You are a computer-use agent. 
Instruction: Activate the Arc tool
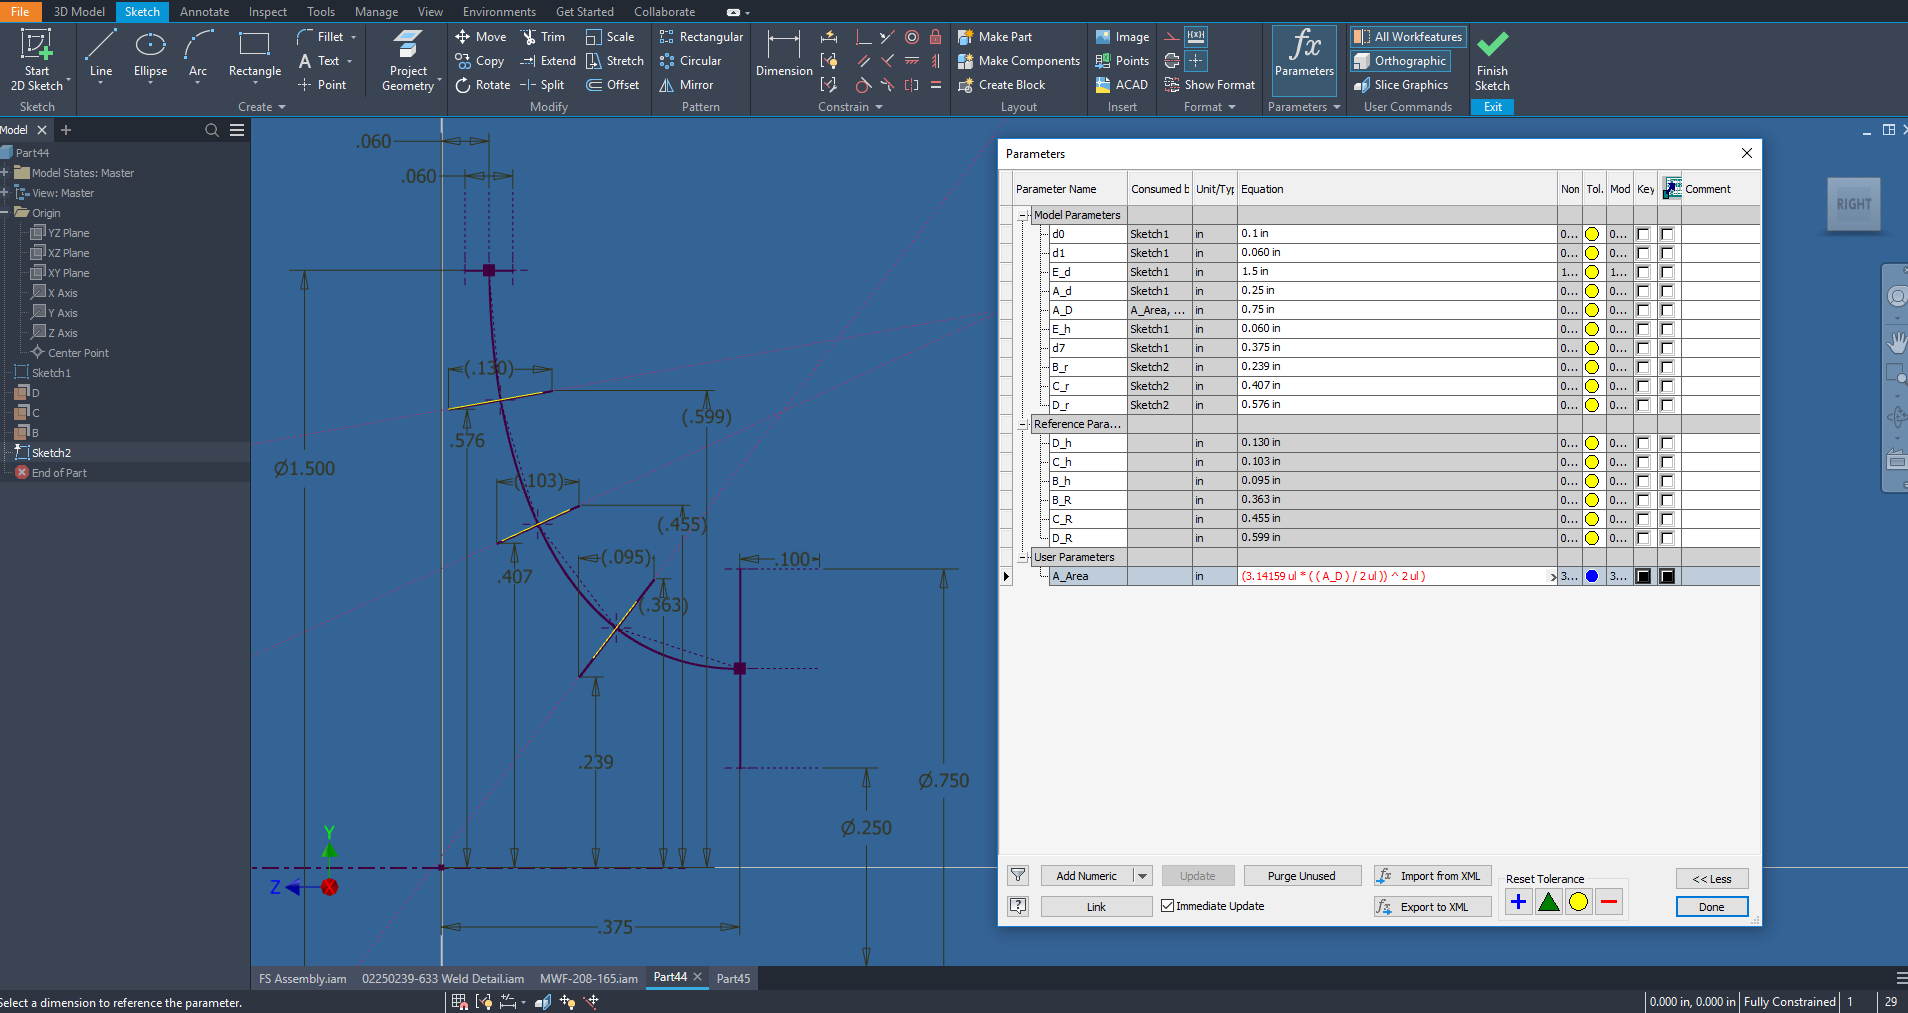click(198, 54)
